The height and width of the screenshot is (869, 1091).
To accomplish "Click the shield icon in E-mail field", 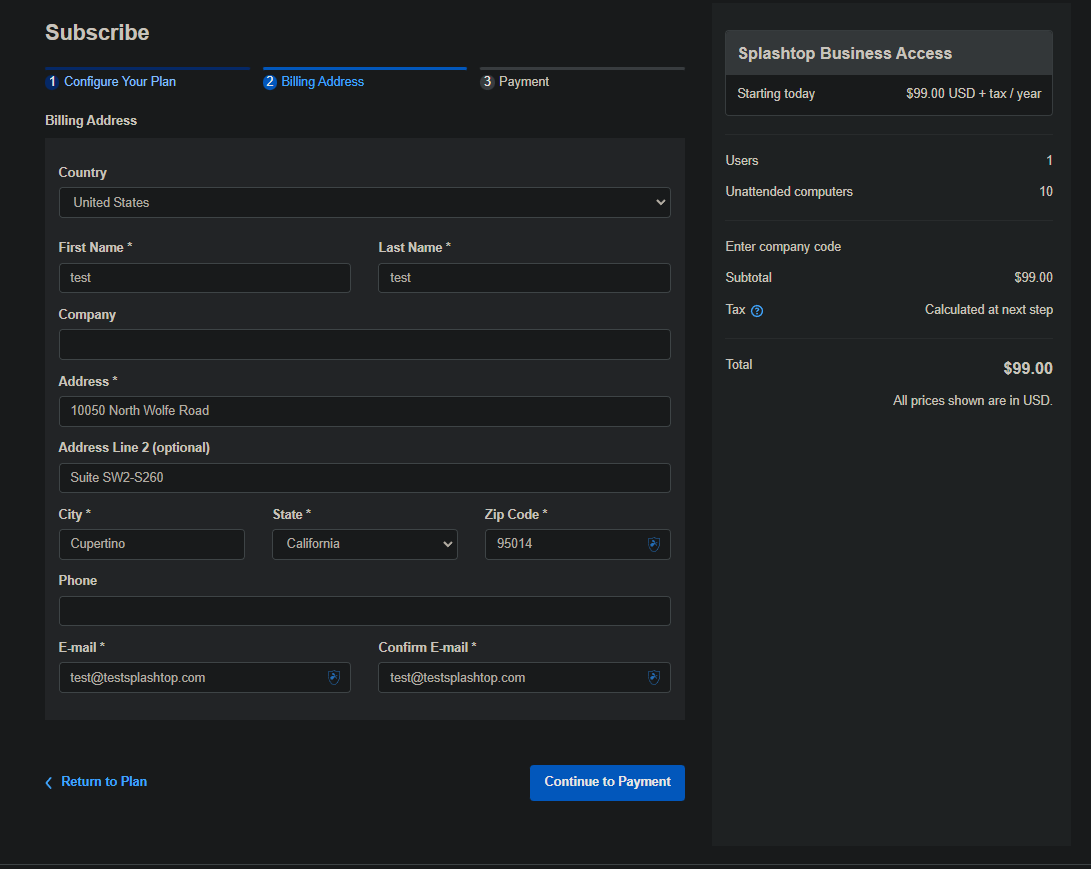I will (x=334, y=678).
